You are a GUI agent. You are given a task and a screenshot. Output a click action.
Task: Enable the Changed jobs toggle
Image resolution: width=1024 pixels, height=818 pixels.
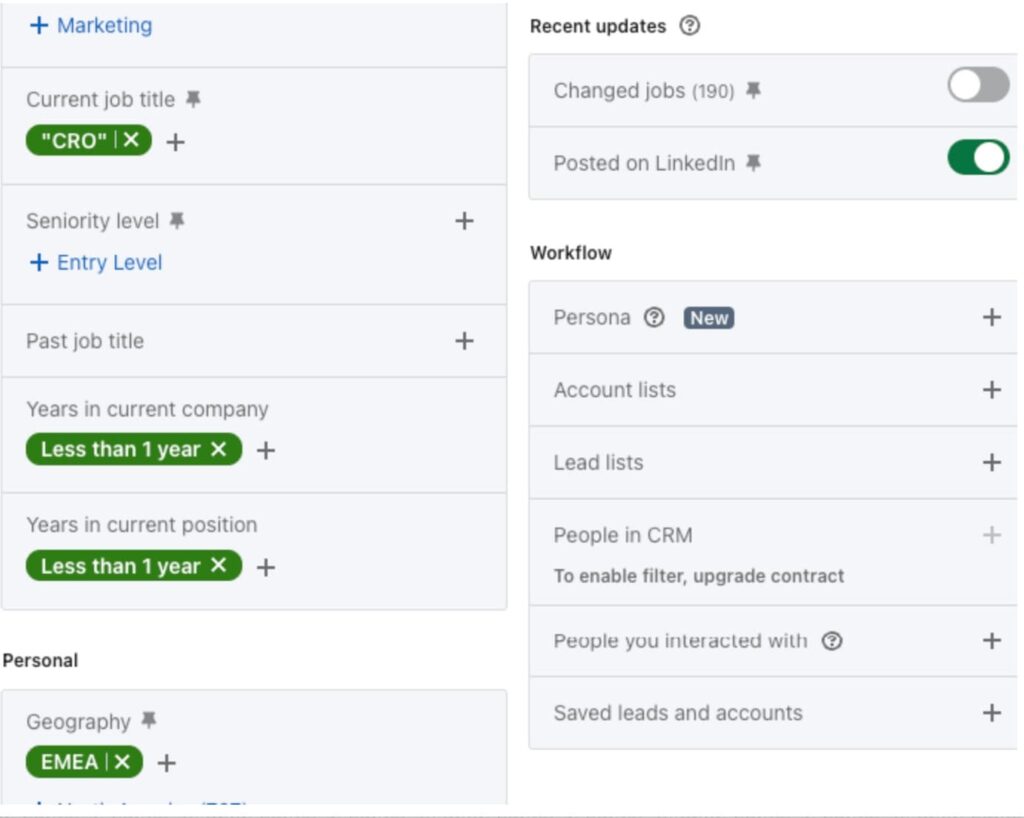[x=978, y=85]
